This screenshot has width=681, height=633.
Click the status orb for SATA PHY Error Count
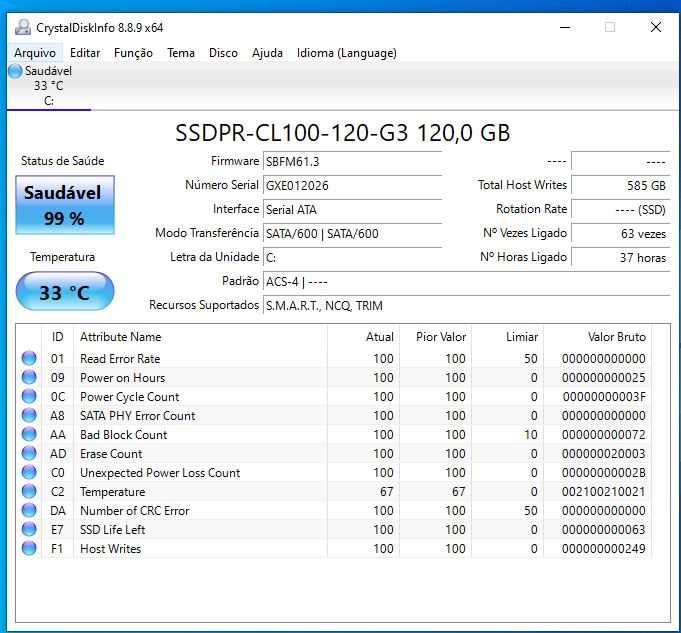[29, 415]
